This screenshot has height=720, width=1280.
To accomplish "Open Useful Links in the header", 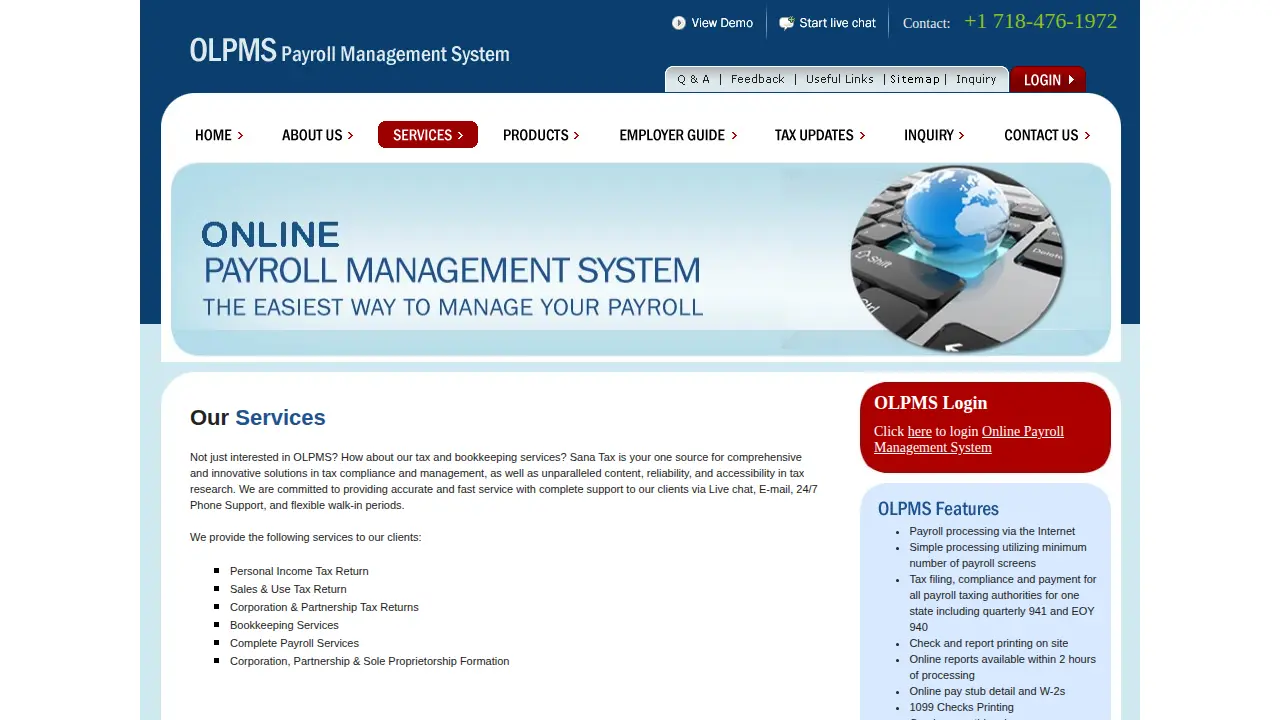I will (840, 79).
